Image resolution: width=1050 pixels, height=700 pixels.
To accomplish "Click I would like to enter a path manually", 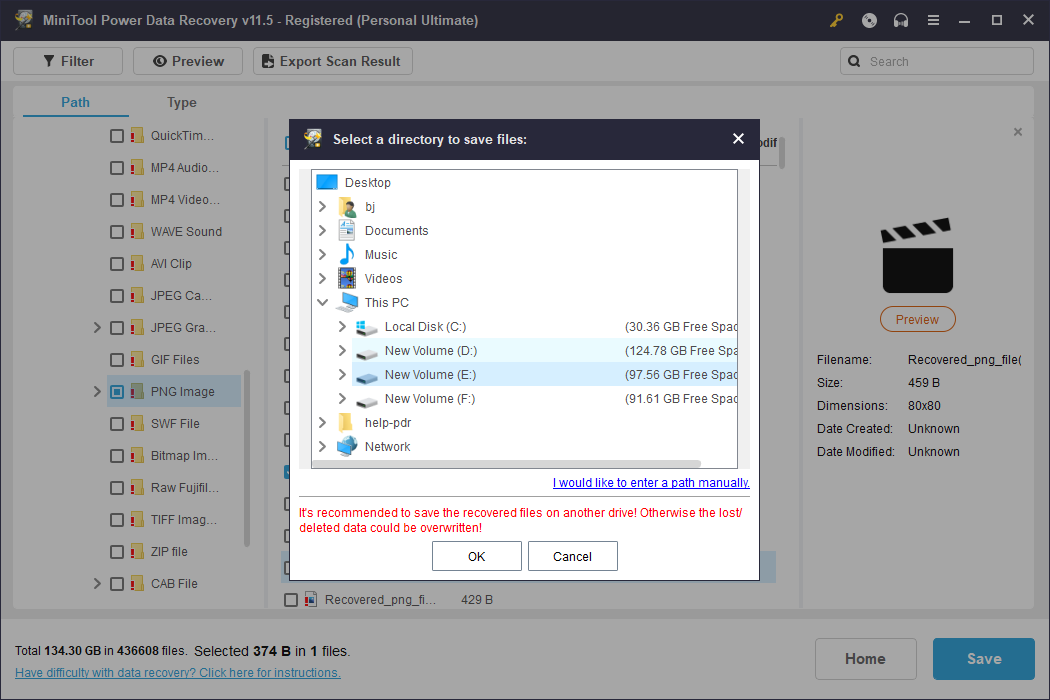I will (x=651, y=482).
